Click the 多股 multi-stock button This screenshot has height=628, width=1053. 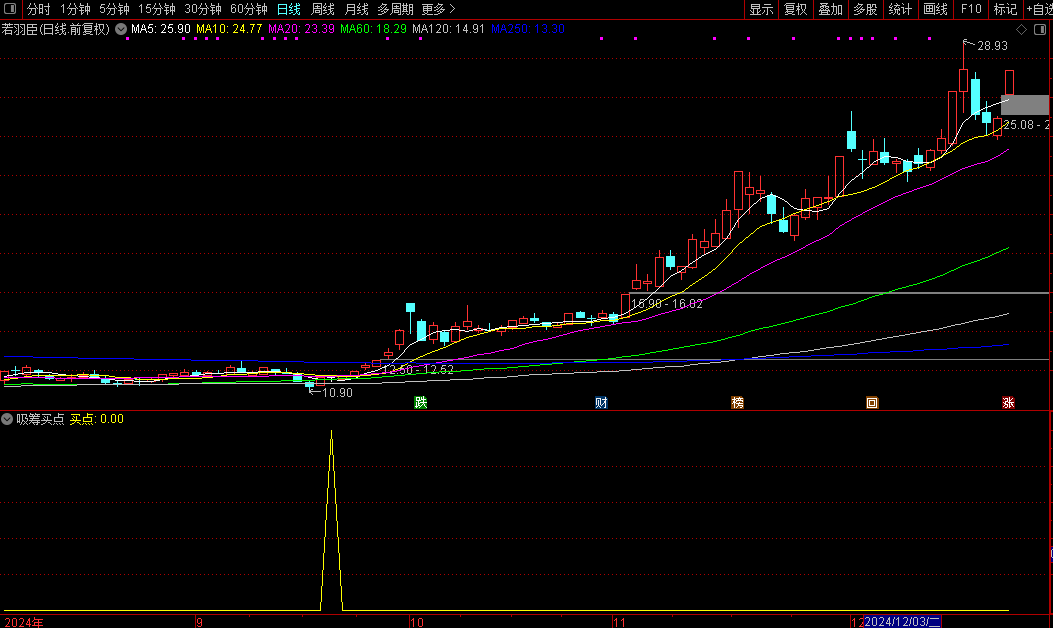click(x=865, y=9)
